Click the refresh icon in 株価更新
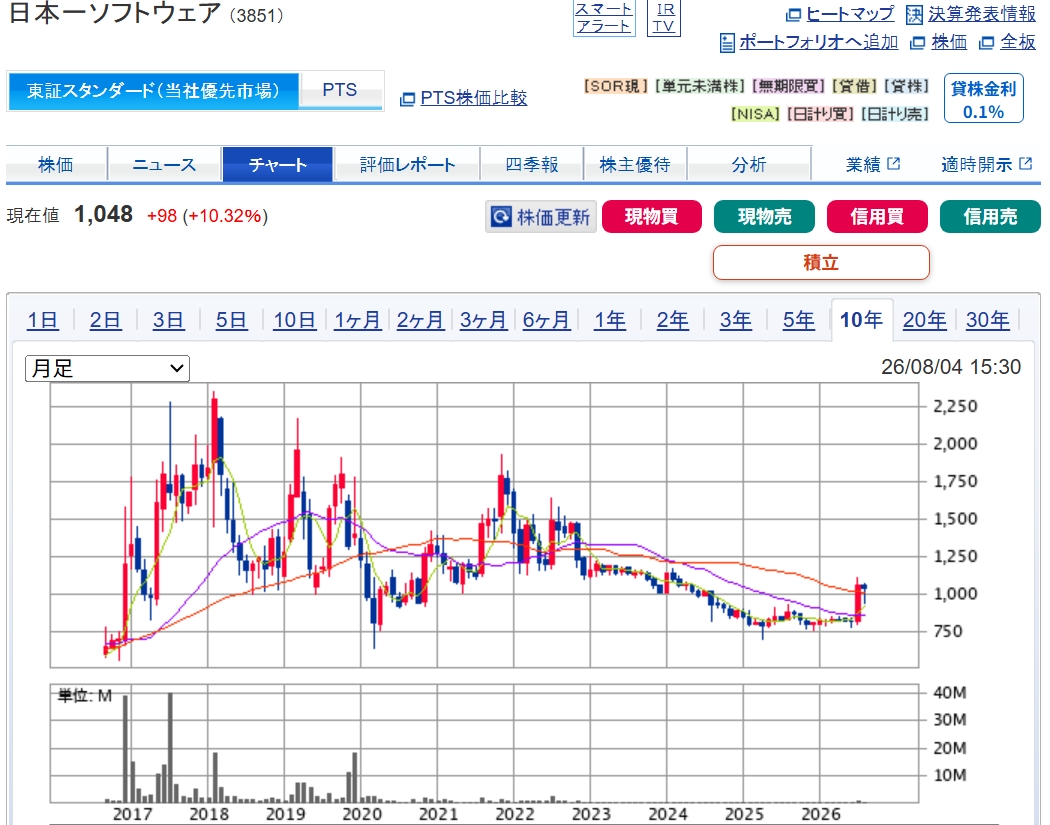1050x825 pixels. 501,217
